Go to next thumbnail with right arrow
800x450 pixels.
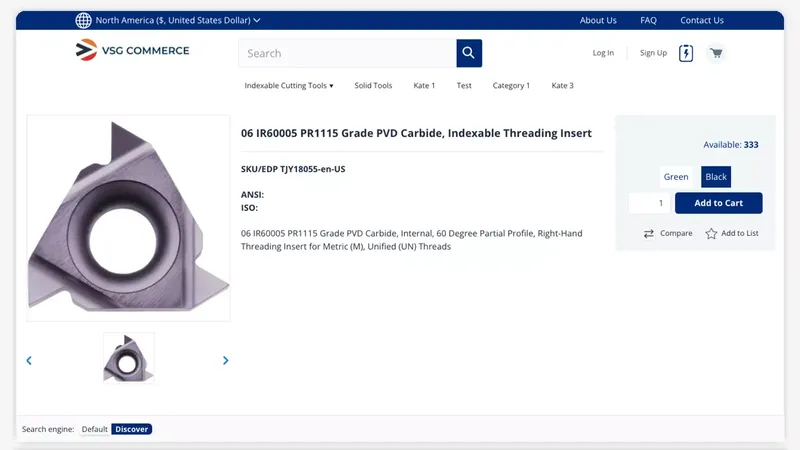pos(225,360)
